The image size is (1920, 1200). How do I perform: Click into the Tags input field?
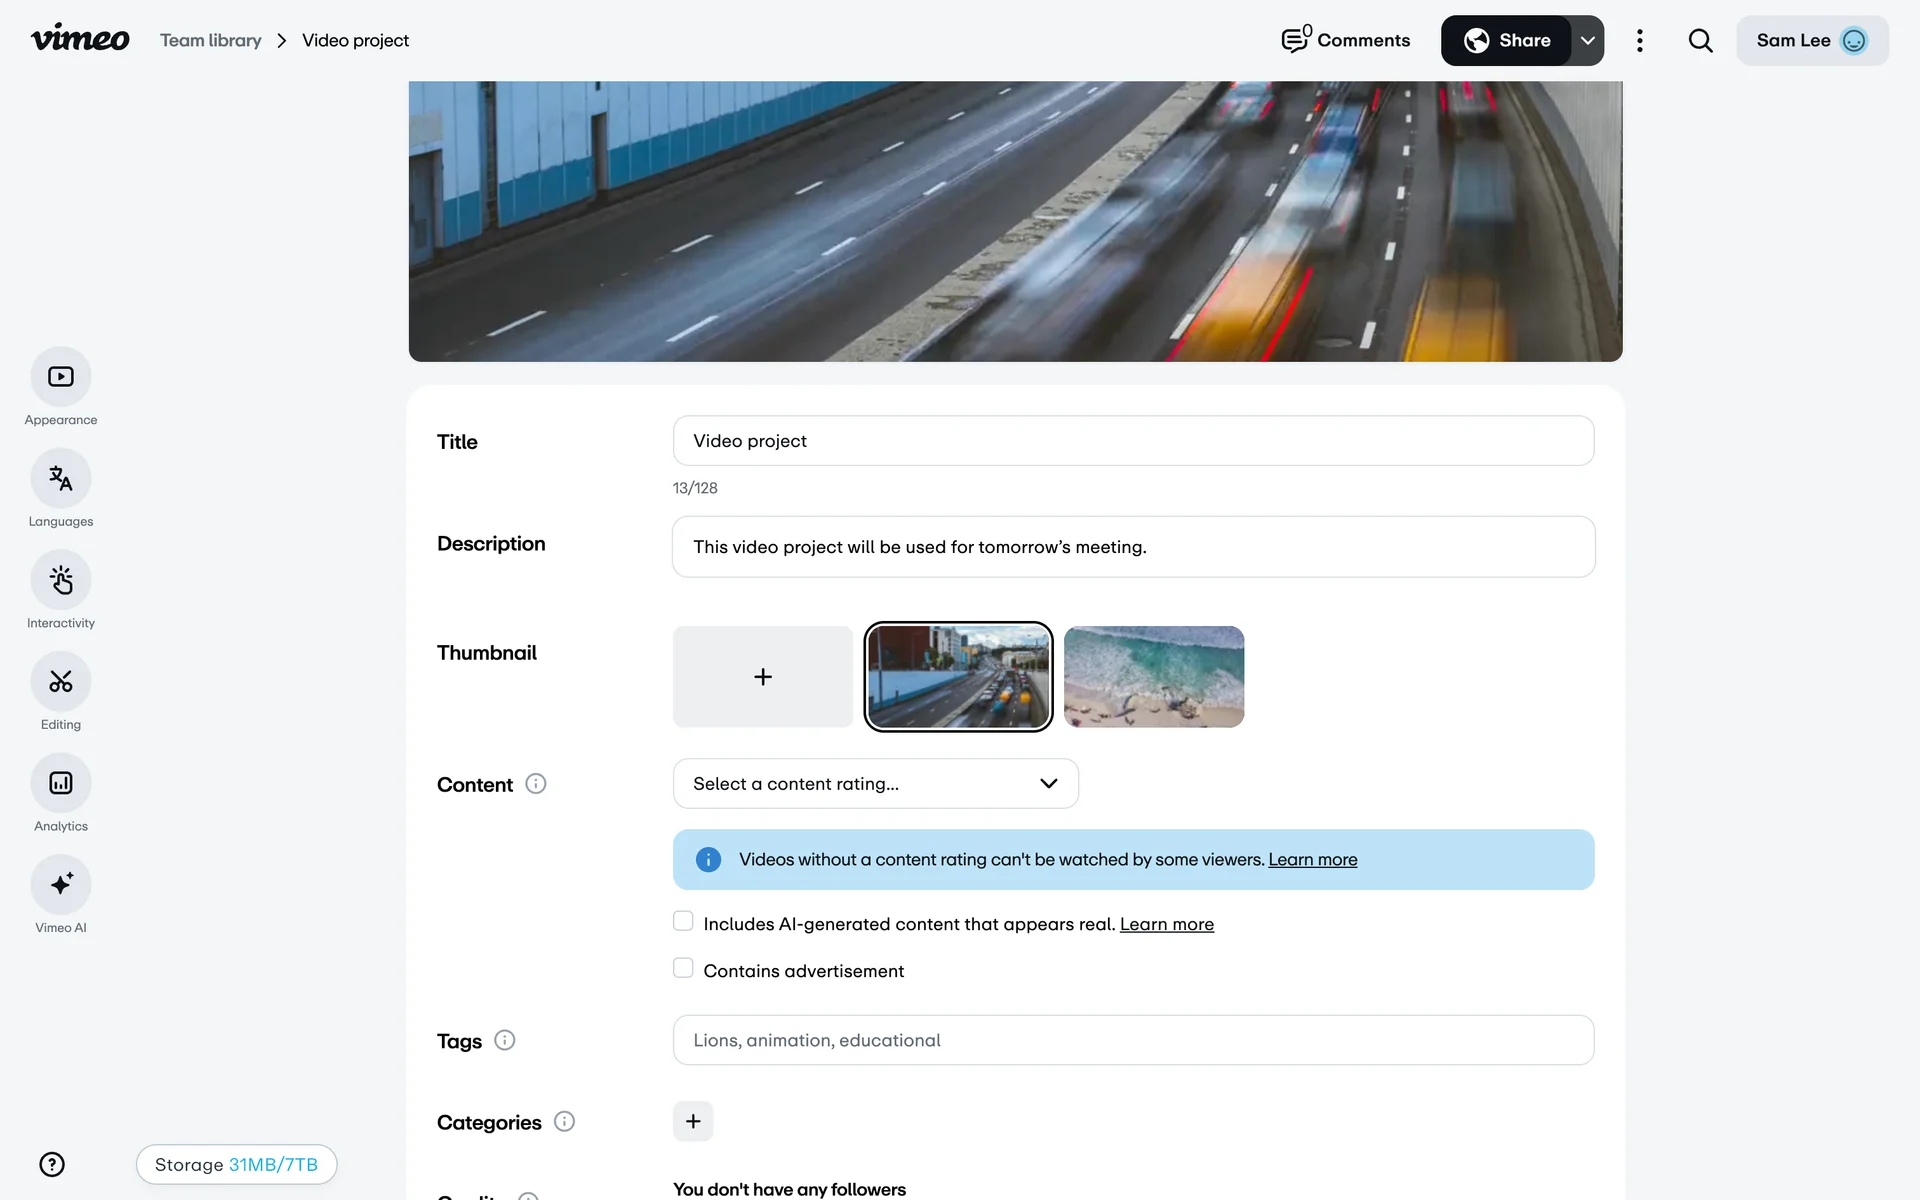[x=1133, y=1040]
